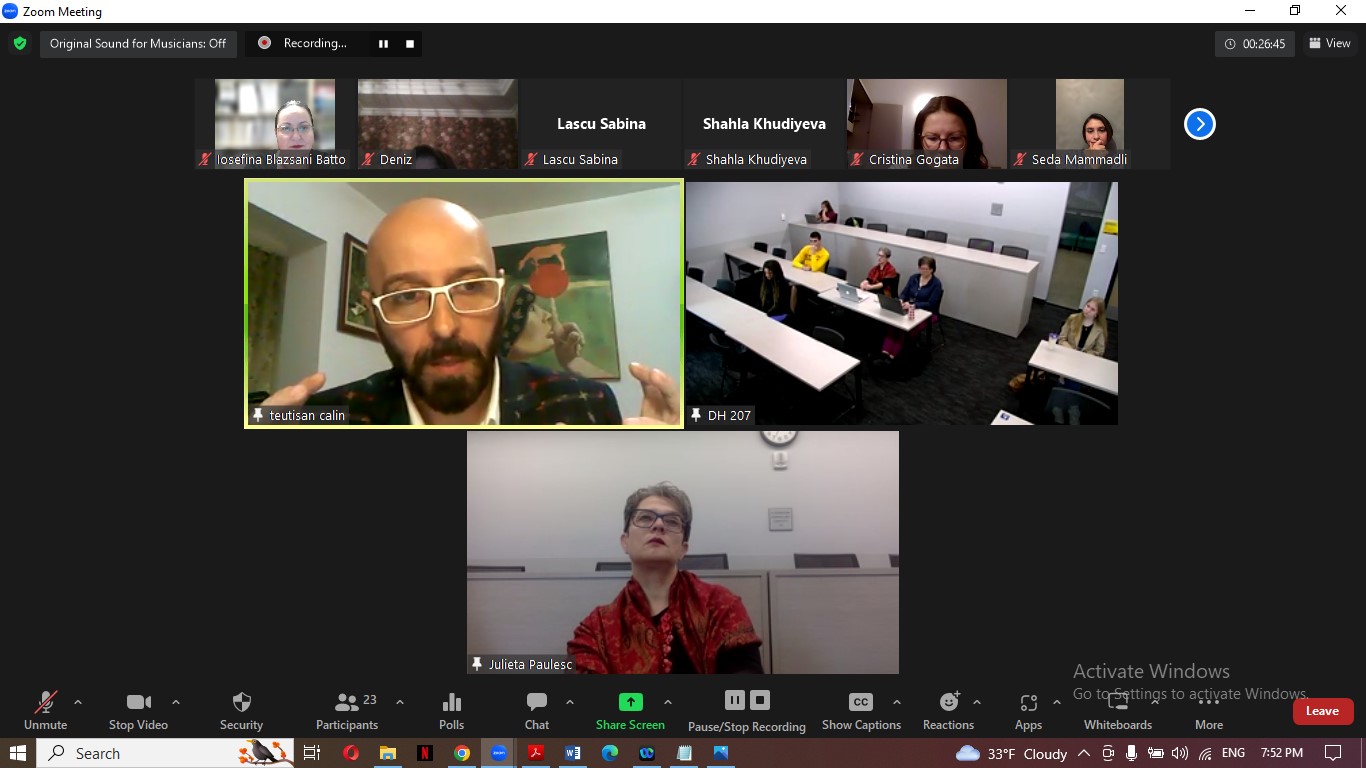The height and width of the screenshot is (768, 1366).
Task: Expand arrow next to Whiteboards
Action: pos(1155,702)
